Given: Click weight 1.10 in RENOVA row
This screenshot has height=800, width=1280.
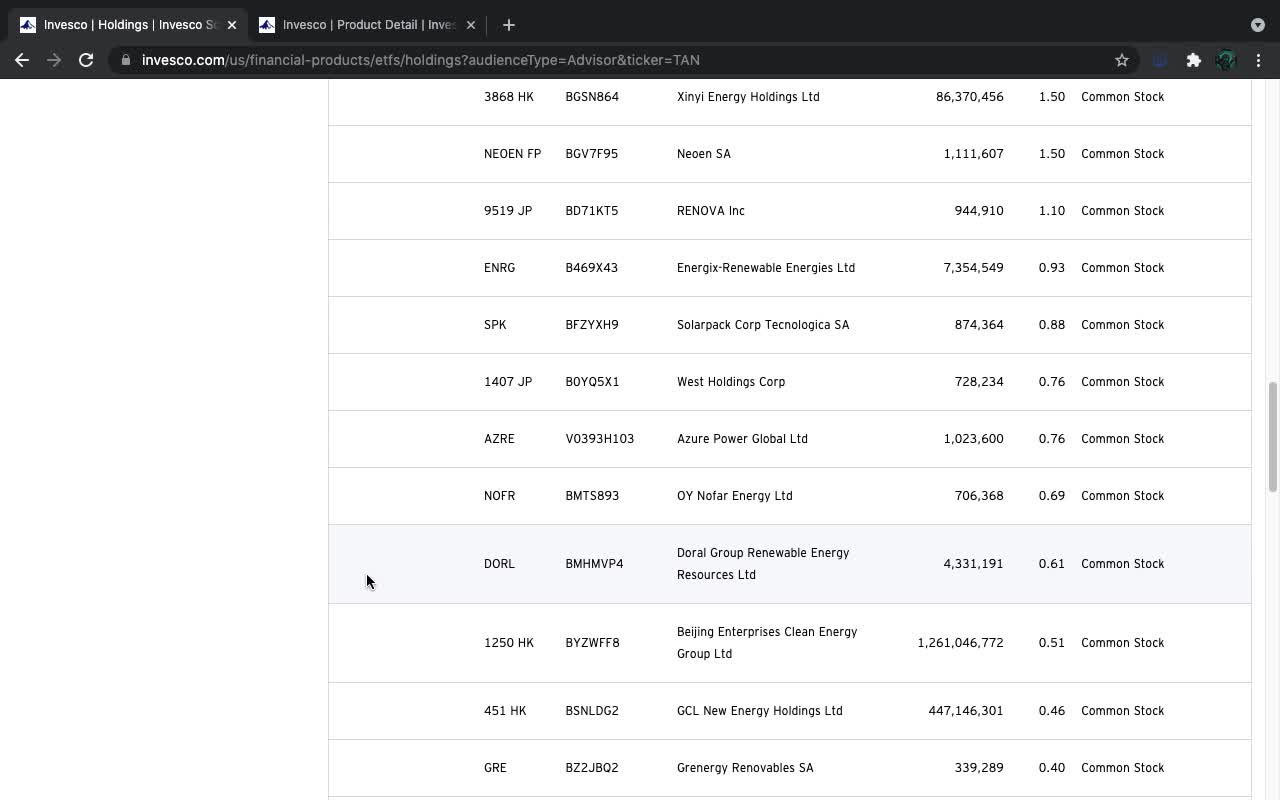Looking at the screenshot, I should pyautogui.click(x=1052, y=211).
